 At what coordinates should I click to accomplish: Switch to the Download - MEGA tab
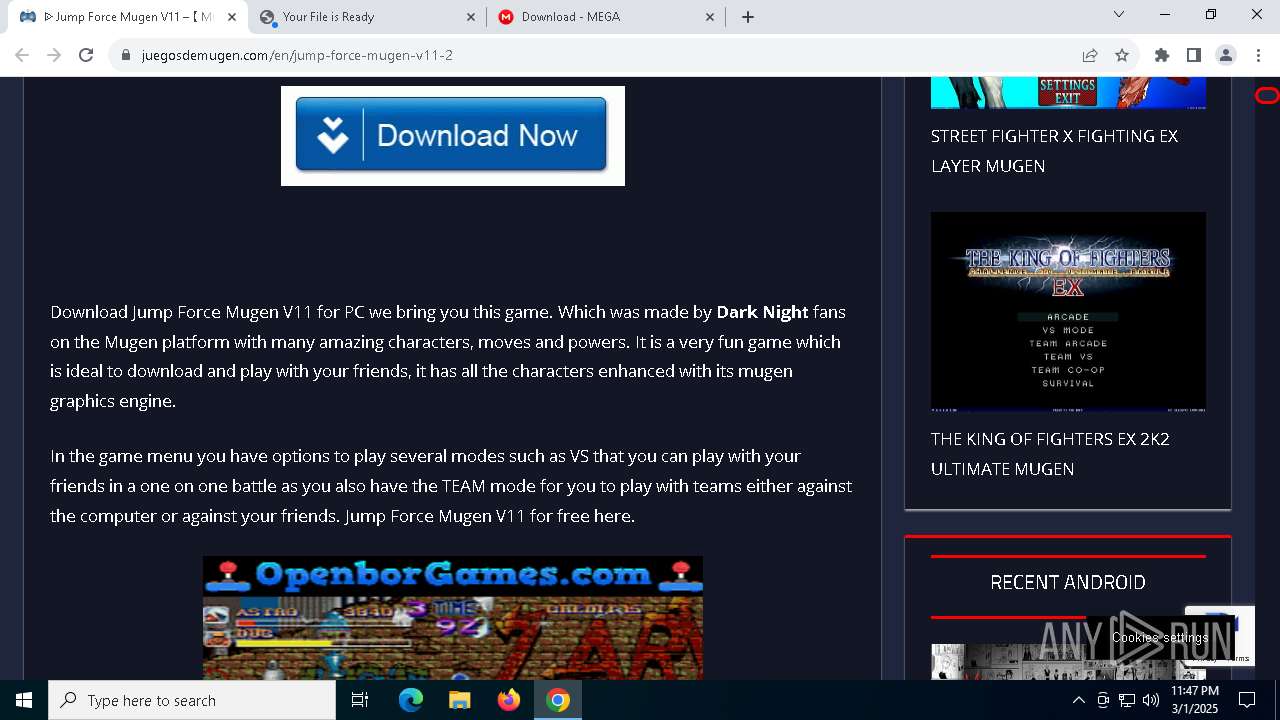point(608,17)
